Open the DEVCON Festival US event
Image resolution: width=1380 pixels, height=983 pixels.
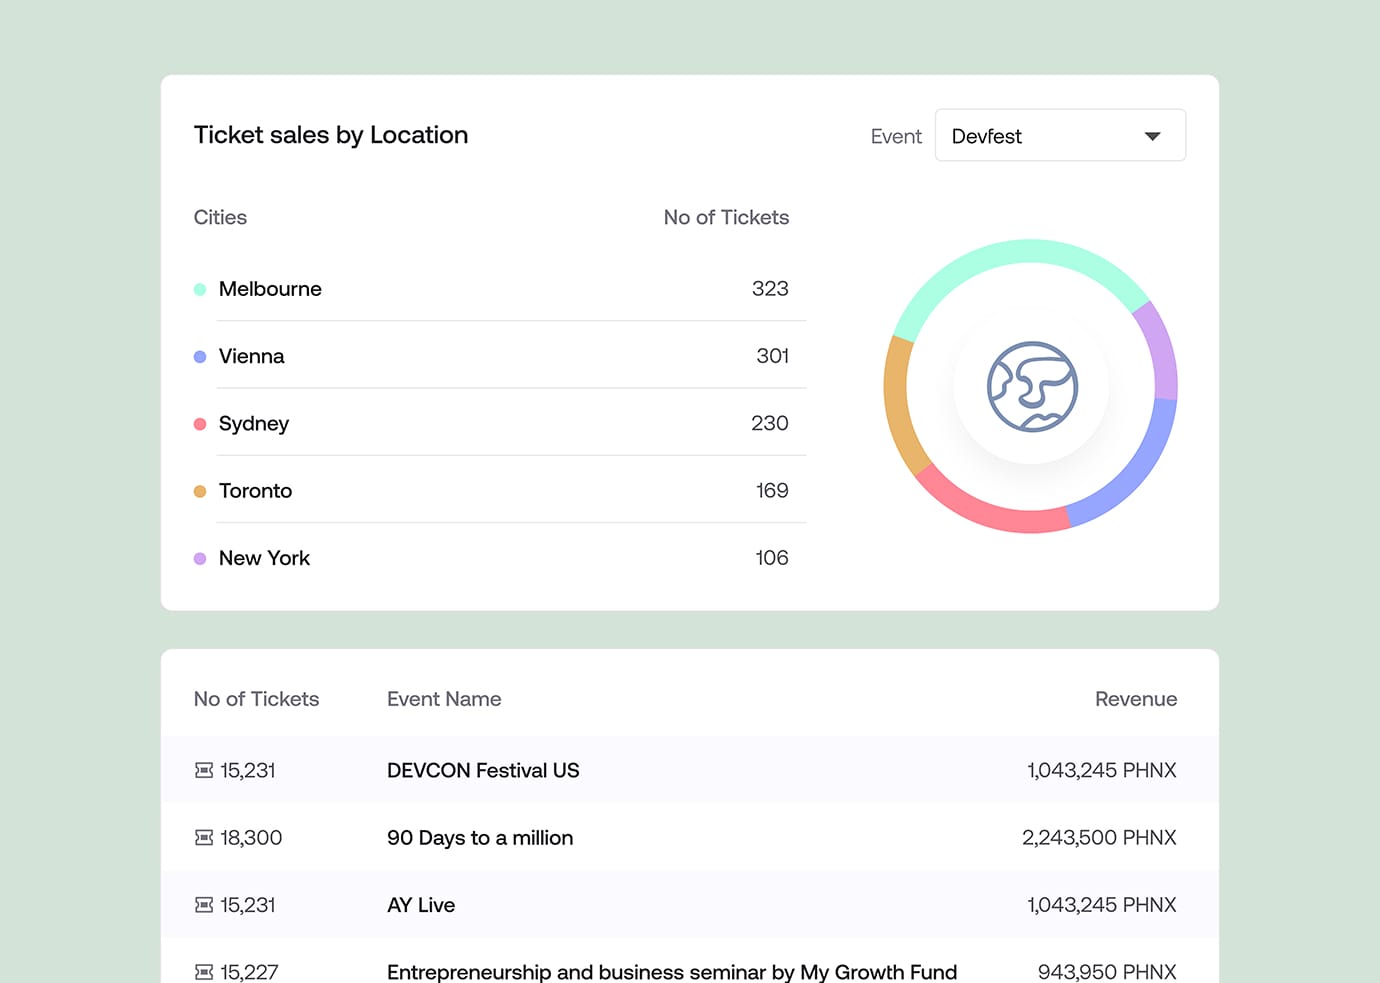(x=483, y=770)
